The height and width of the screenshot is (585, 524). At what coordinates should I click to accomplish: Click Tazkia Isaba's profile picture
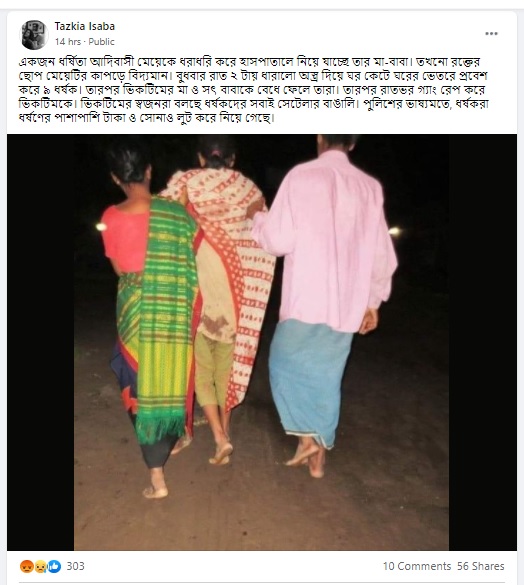(34, 35)
